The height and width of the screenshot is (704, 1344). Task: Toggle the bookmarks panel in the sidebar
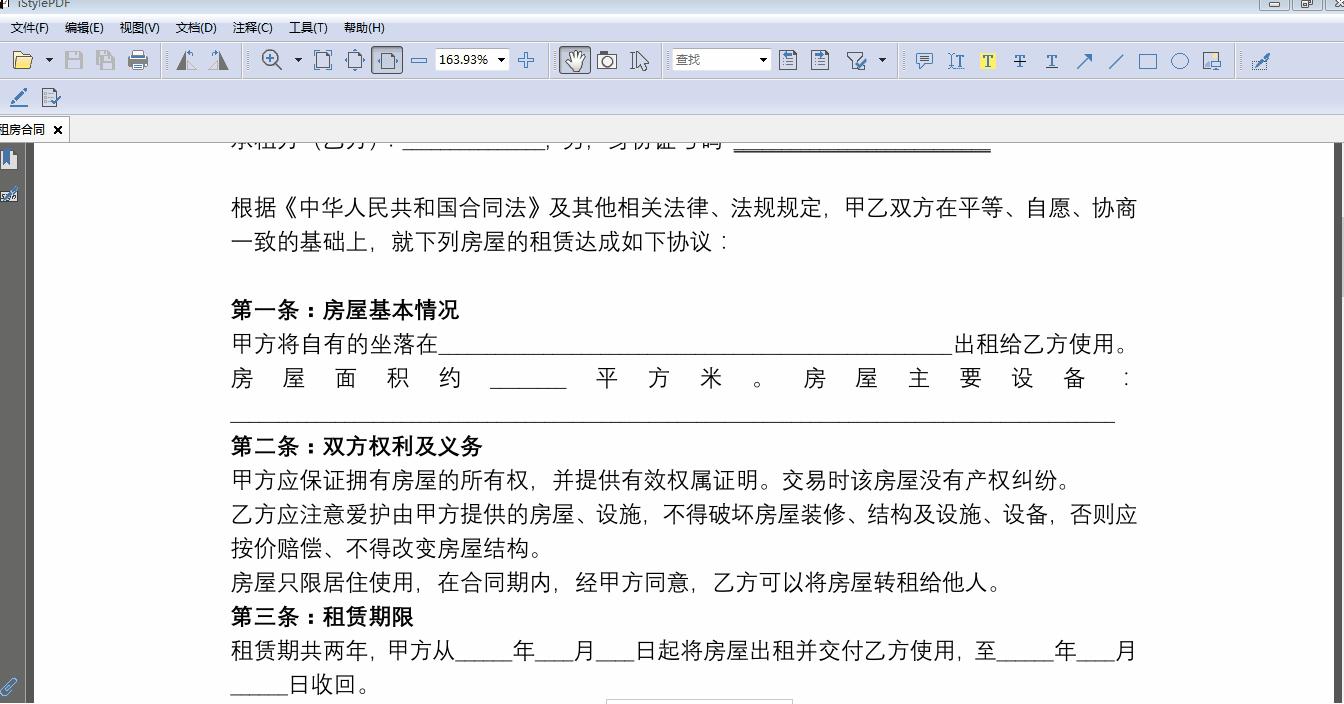click(x=11, y=158)
